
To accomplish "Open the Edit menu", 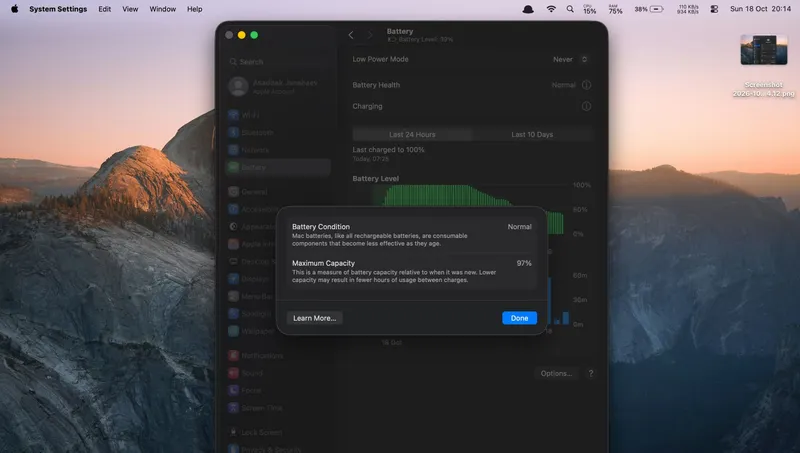I will tap(105, 9).
